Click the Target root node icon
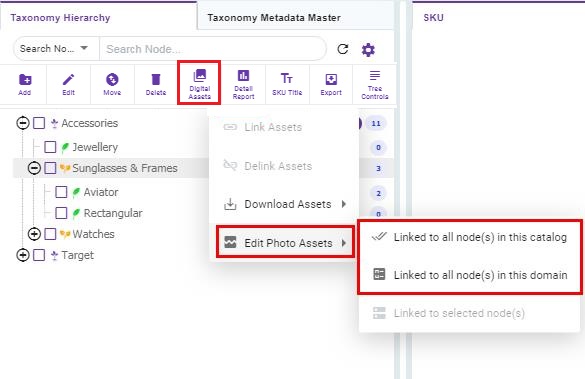The width and height of the screenshot is (585, 379). click(54, 255)
